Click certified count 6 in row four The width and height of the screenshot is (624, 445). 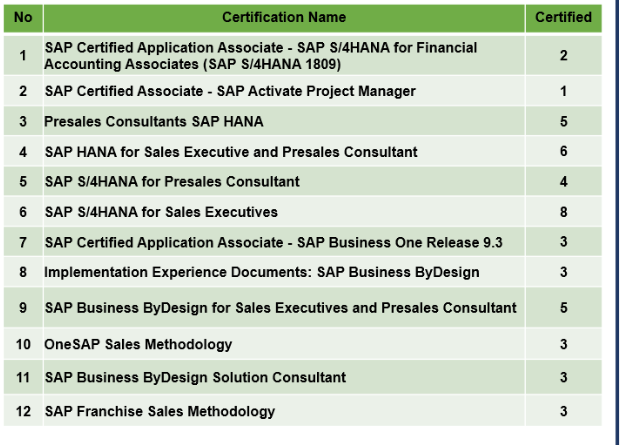click(x=563, y=152)
